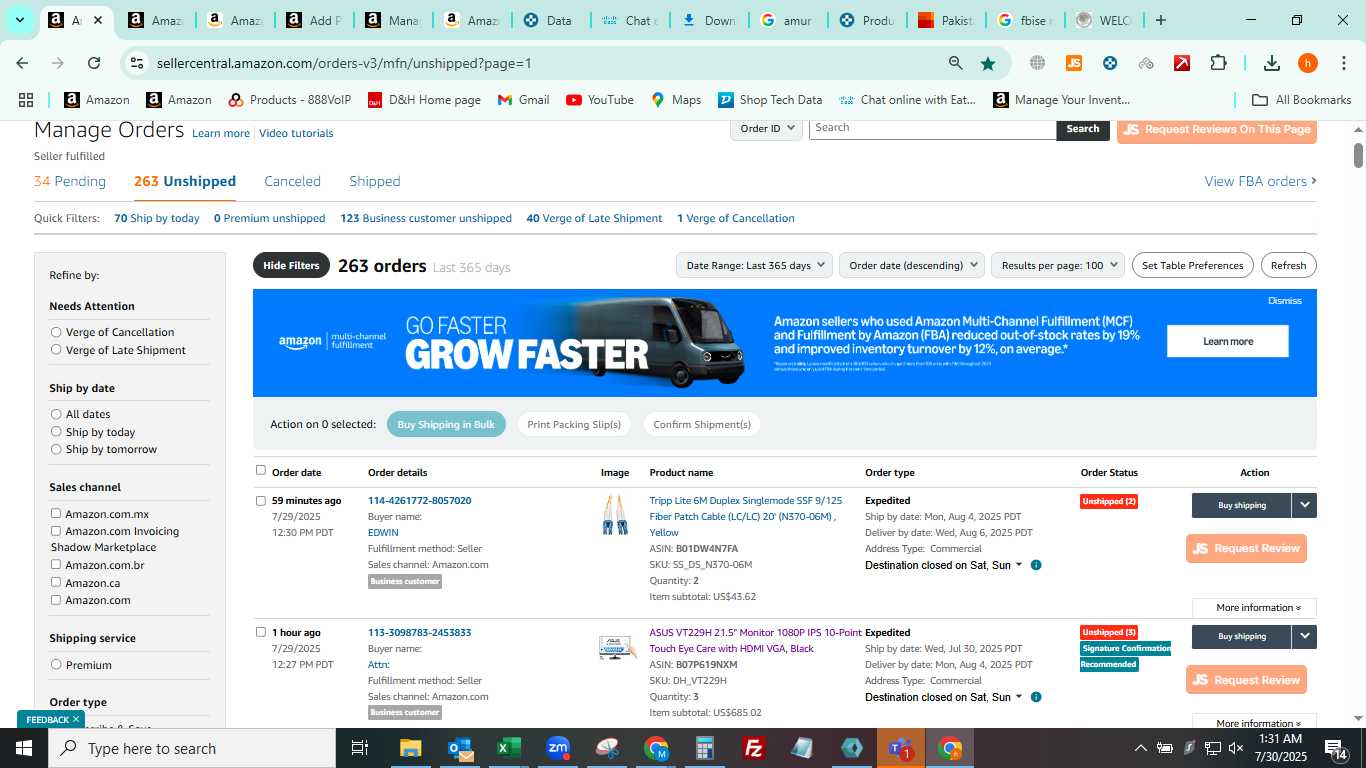Check the Amazon.com.br sales channel box
Screen dimensions: 1366x768
[56, 565]
